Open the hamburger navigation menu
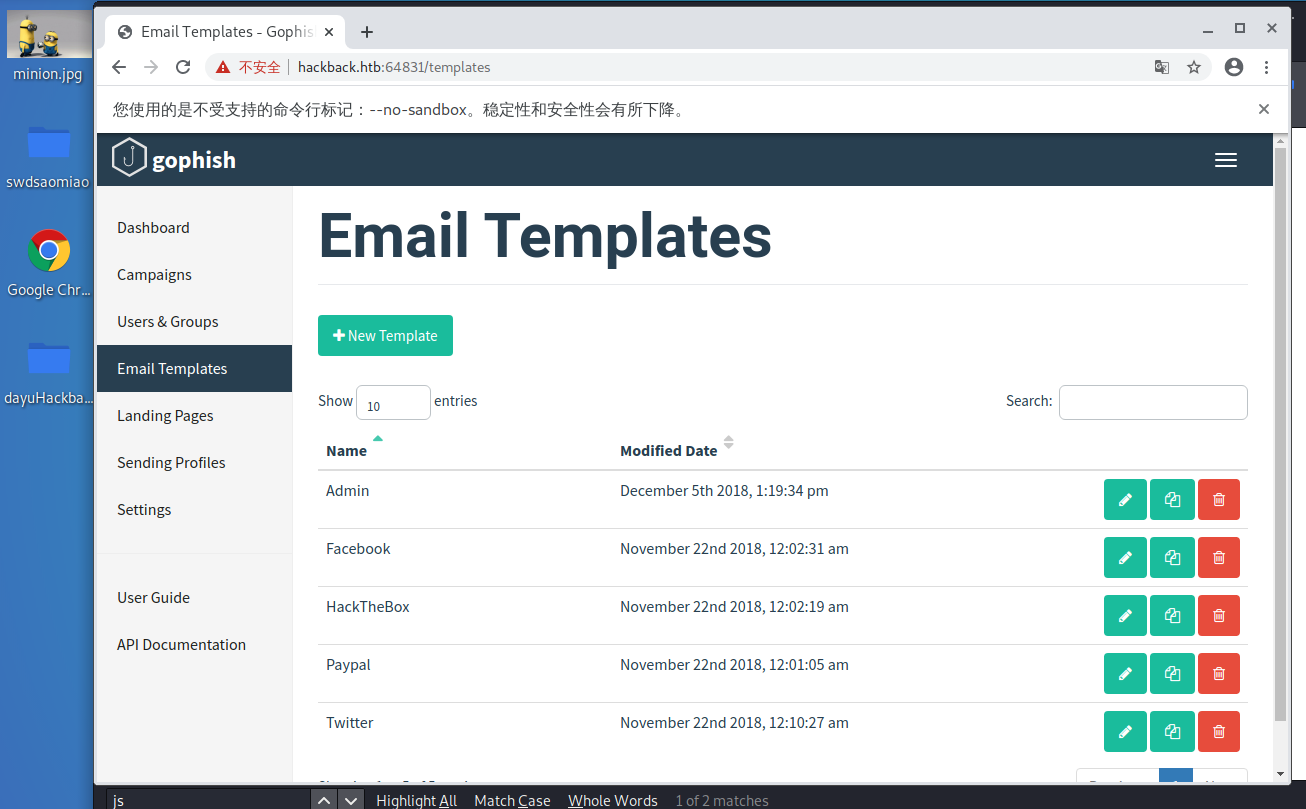1306x809 pixels. [x=1226, y=160]
